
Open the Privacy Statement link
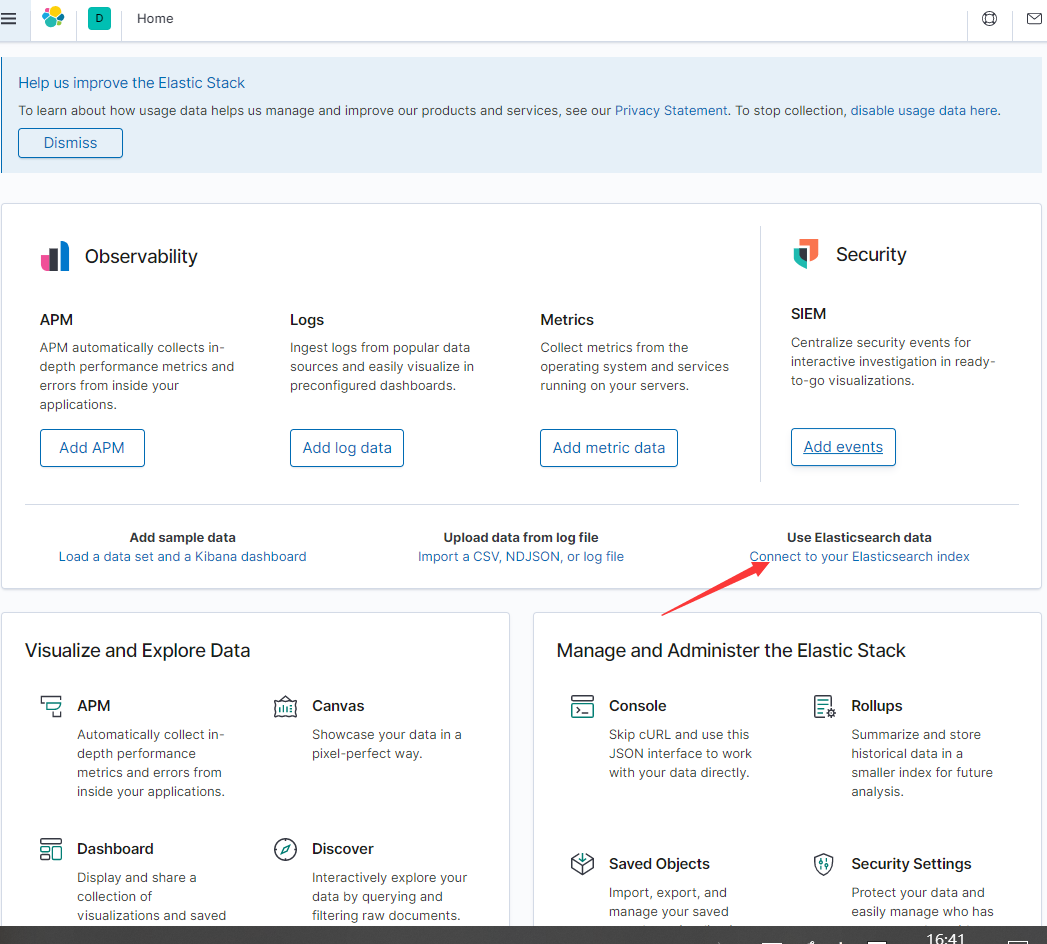(x=671, y=111)
